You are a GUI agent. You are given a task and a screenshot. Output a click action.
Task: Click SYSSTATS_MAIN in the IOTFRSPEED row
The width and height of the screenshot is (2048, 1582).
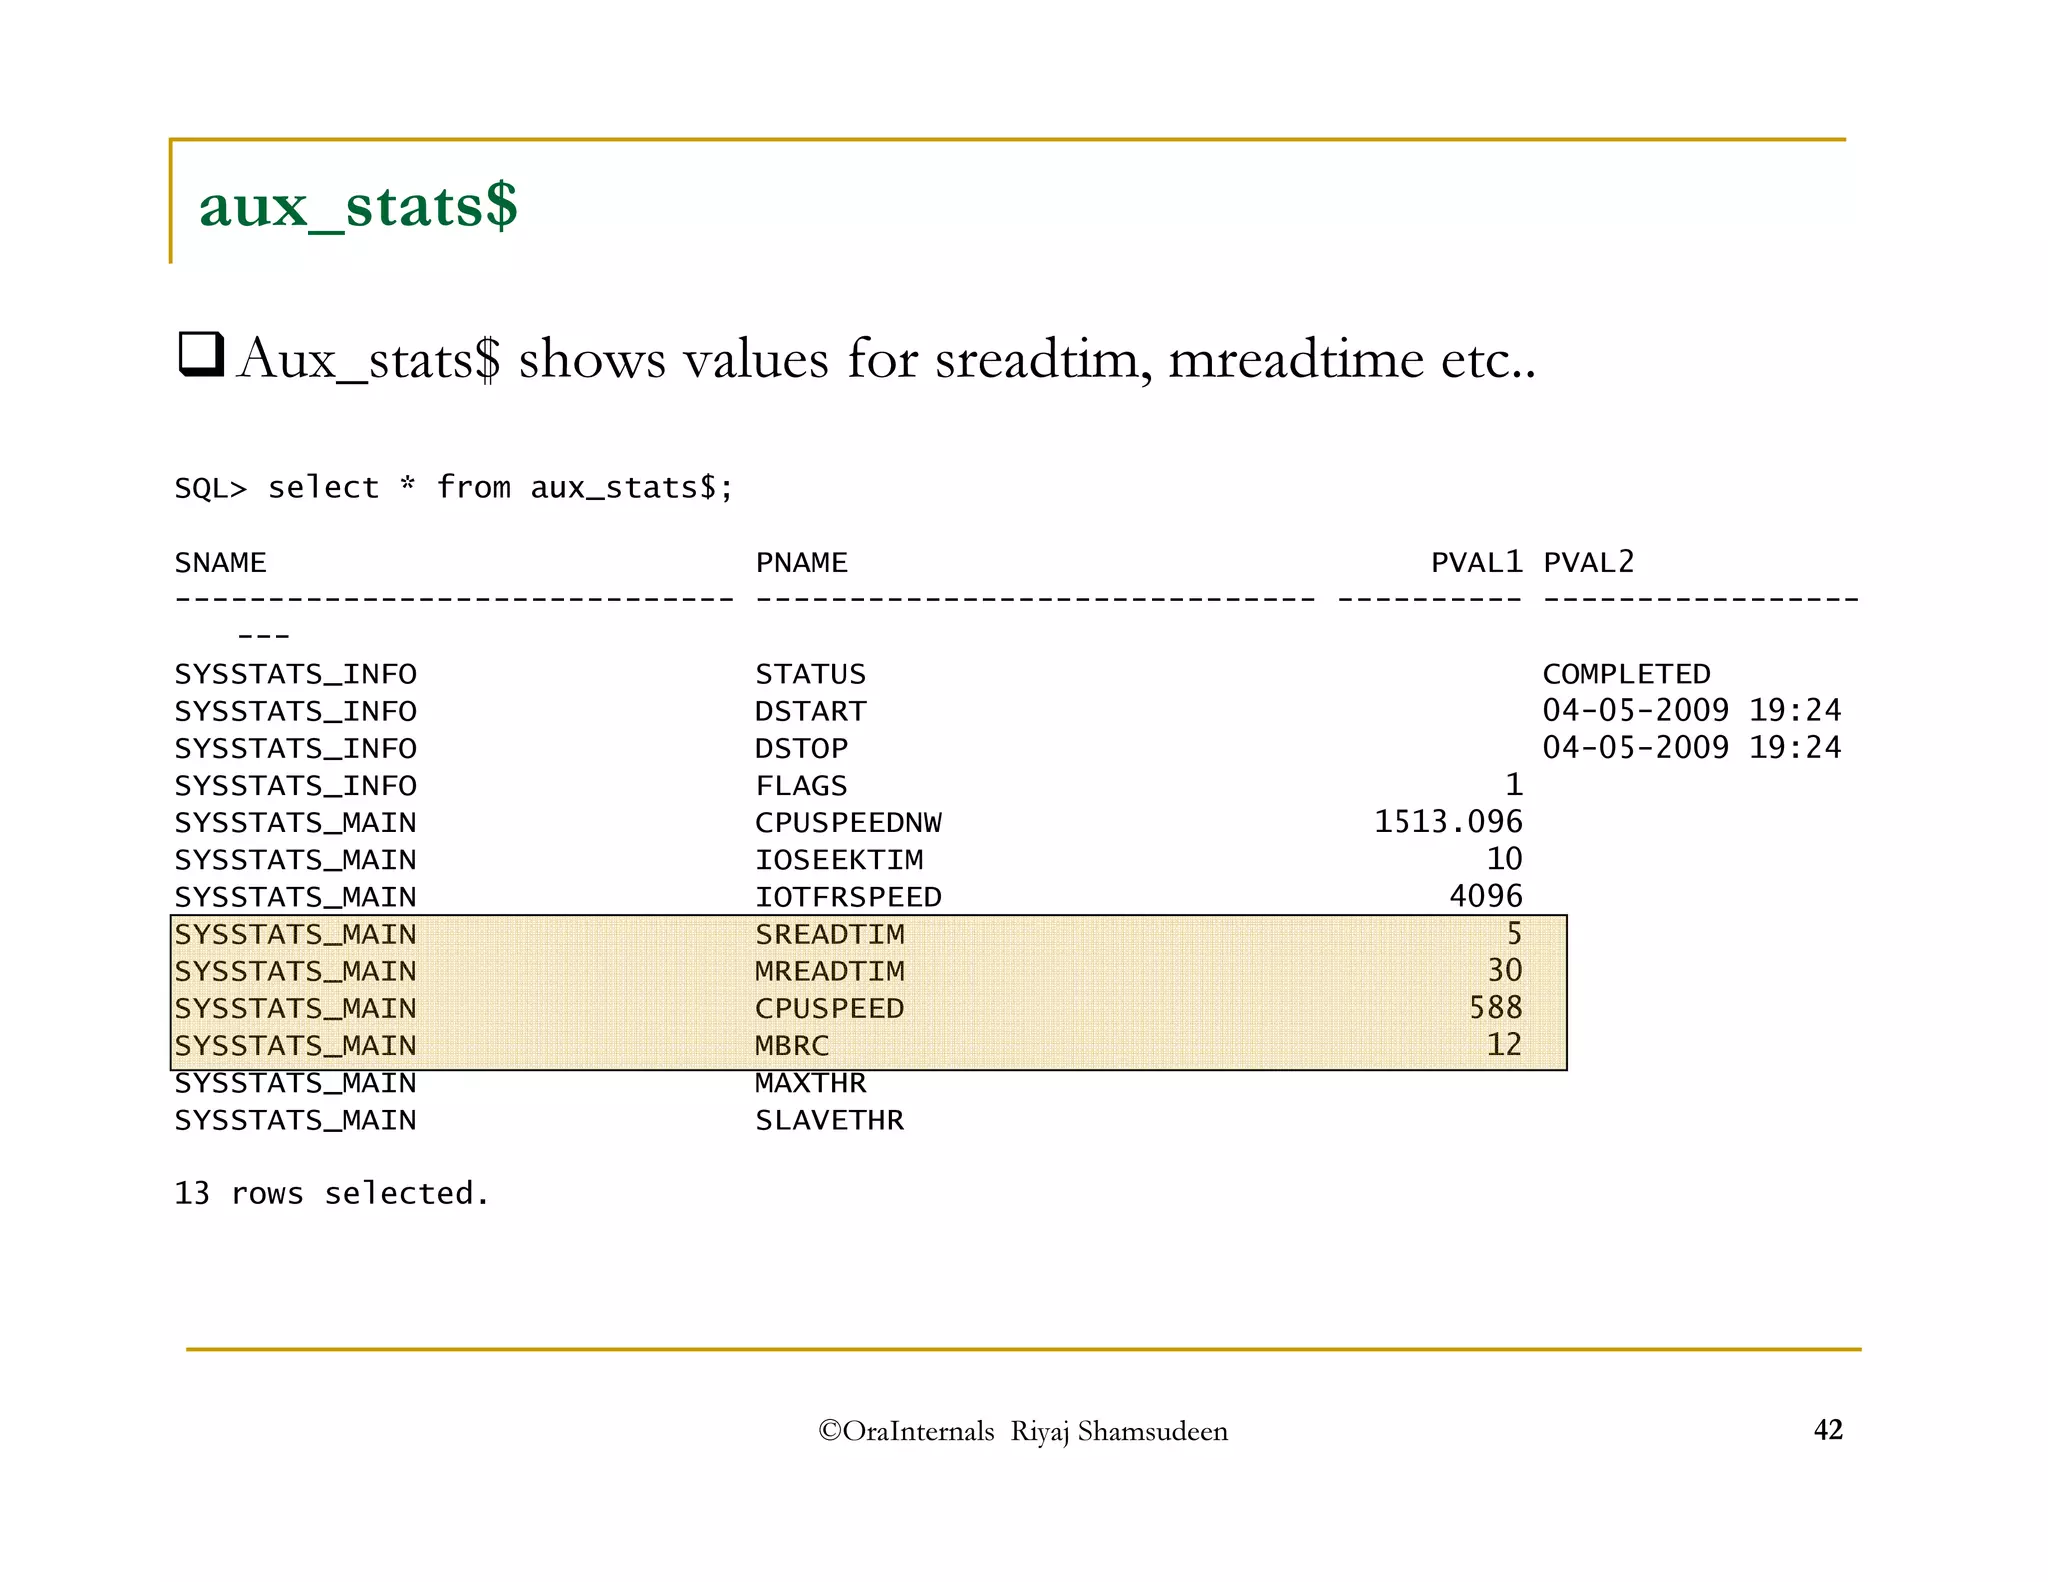click(295, 898)
